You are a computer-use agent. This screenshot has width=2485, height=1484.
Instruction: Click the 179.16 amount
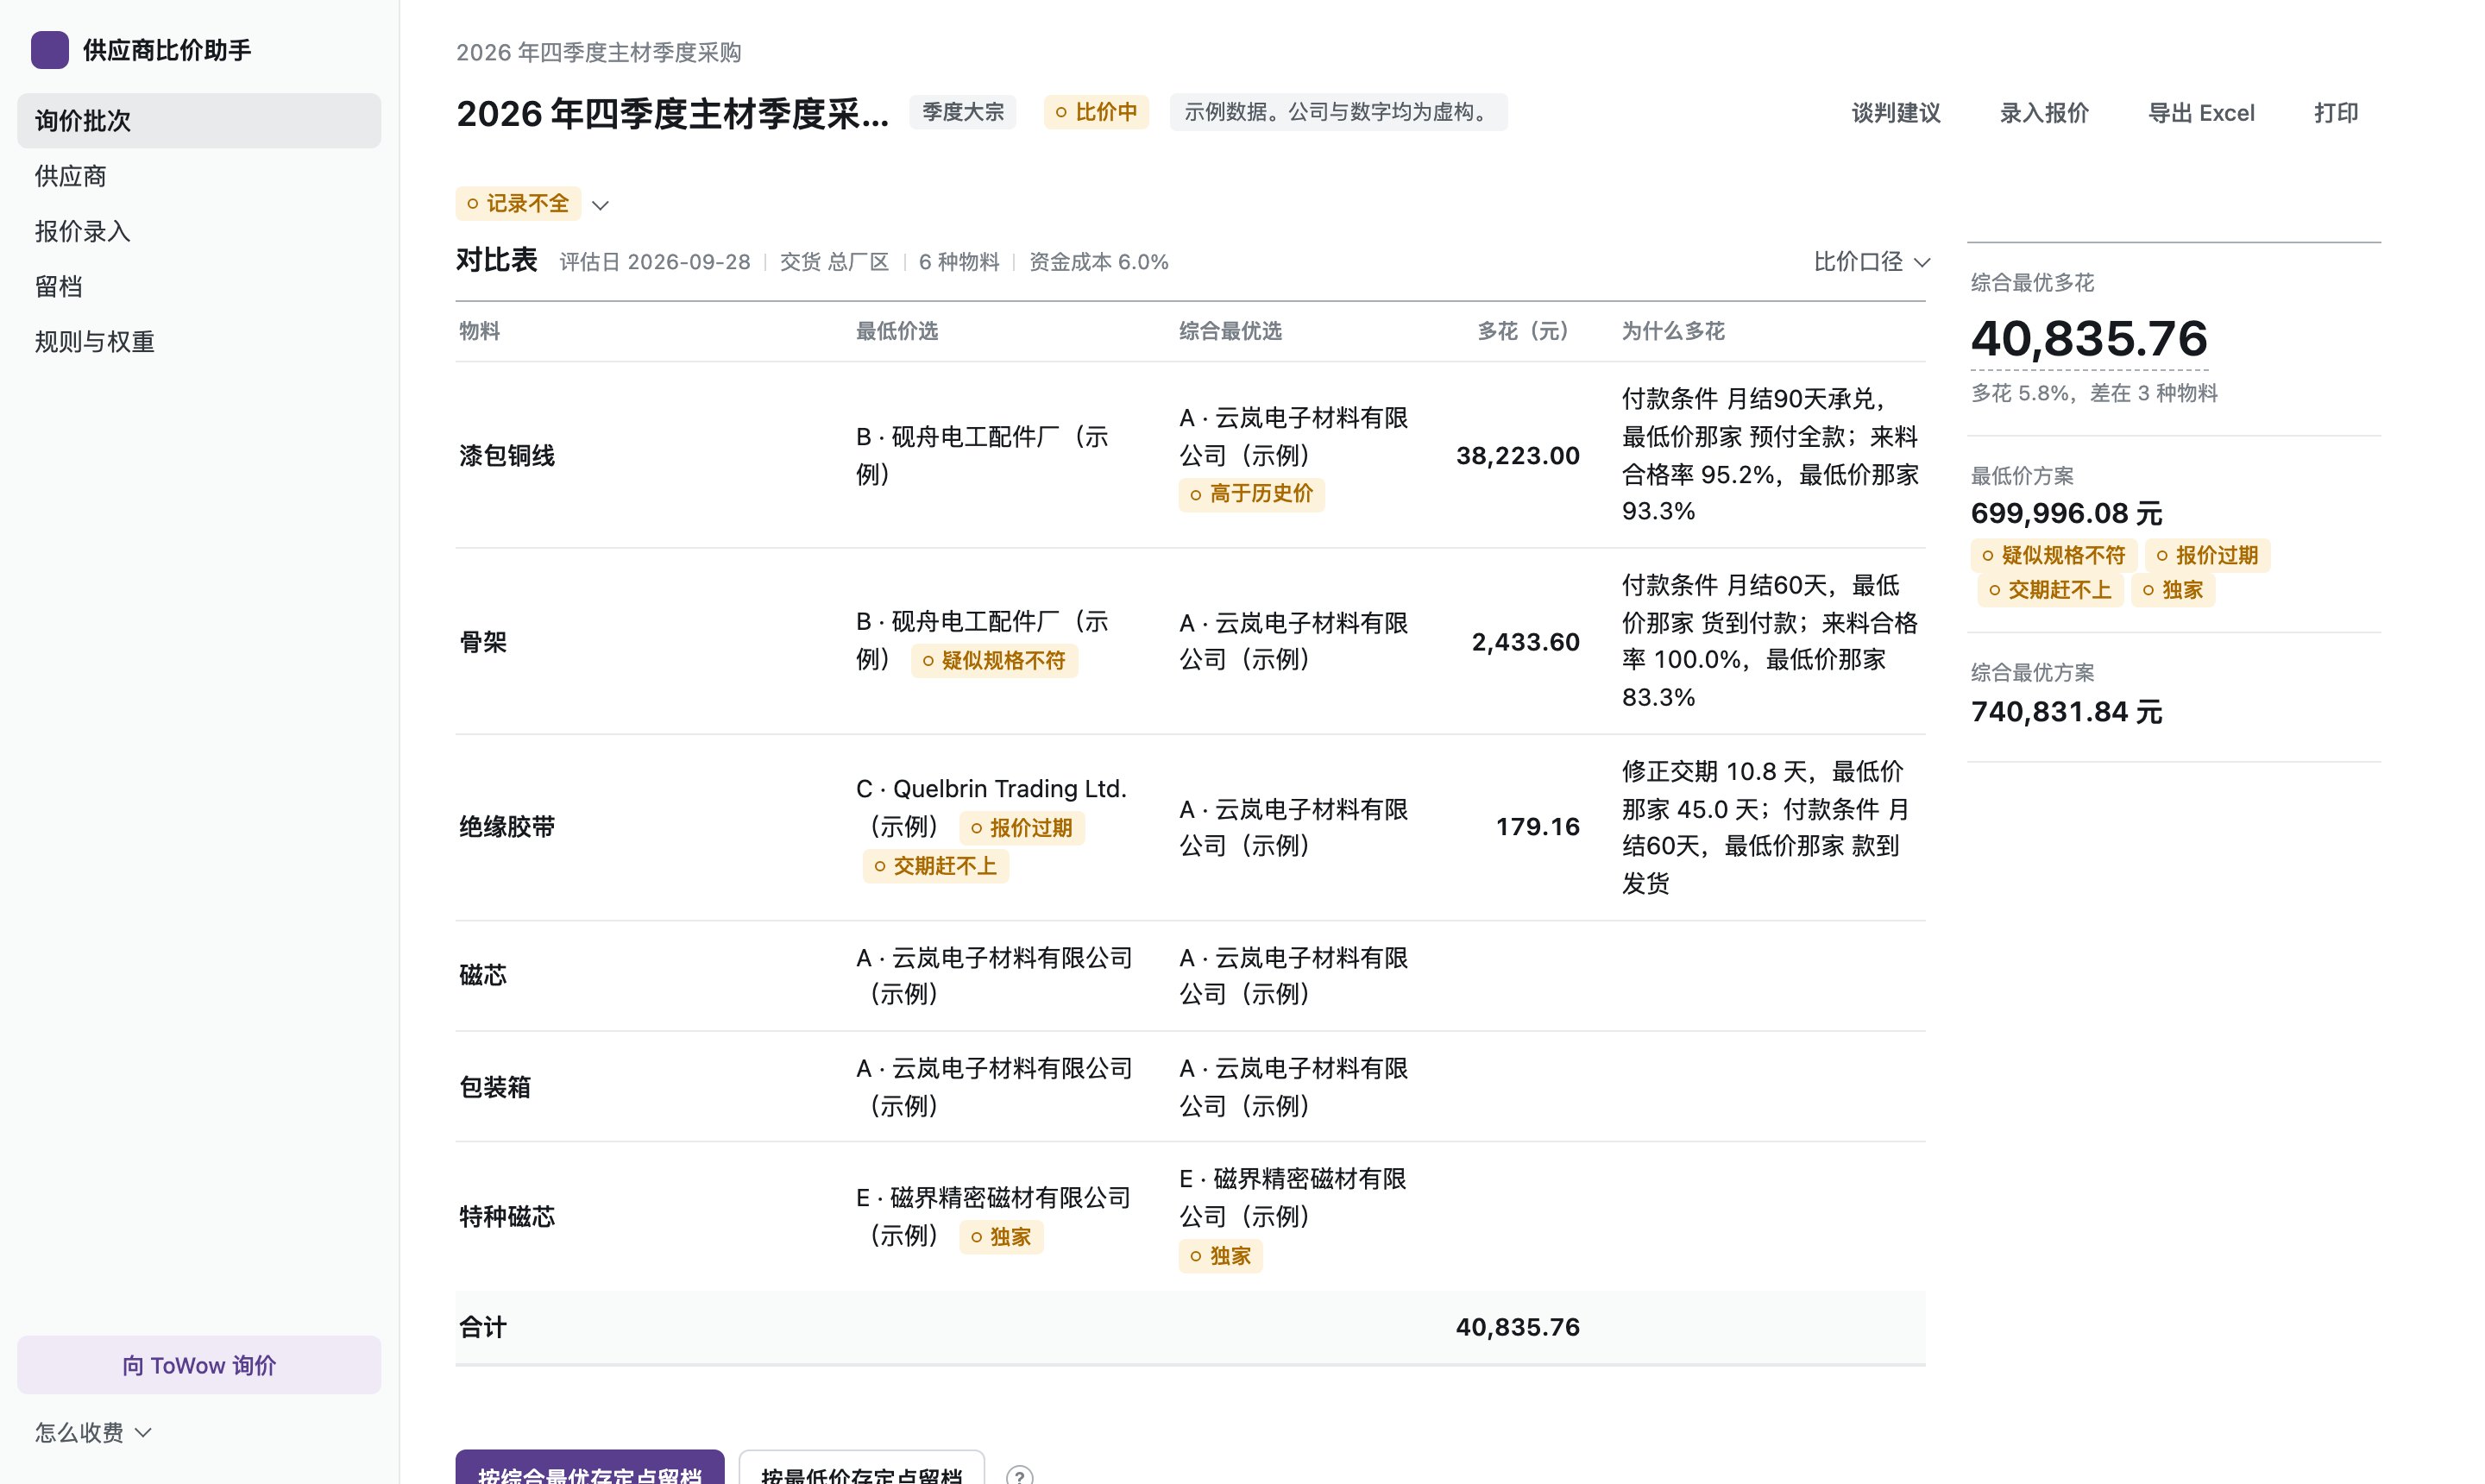click(x=1537, y=827)
